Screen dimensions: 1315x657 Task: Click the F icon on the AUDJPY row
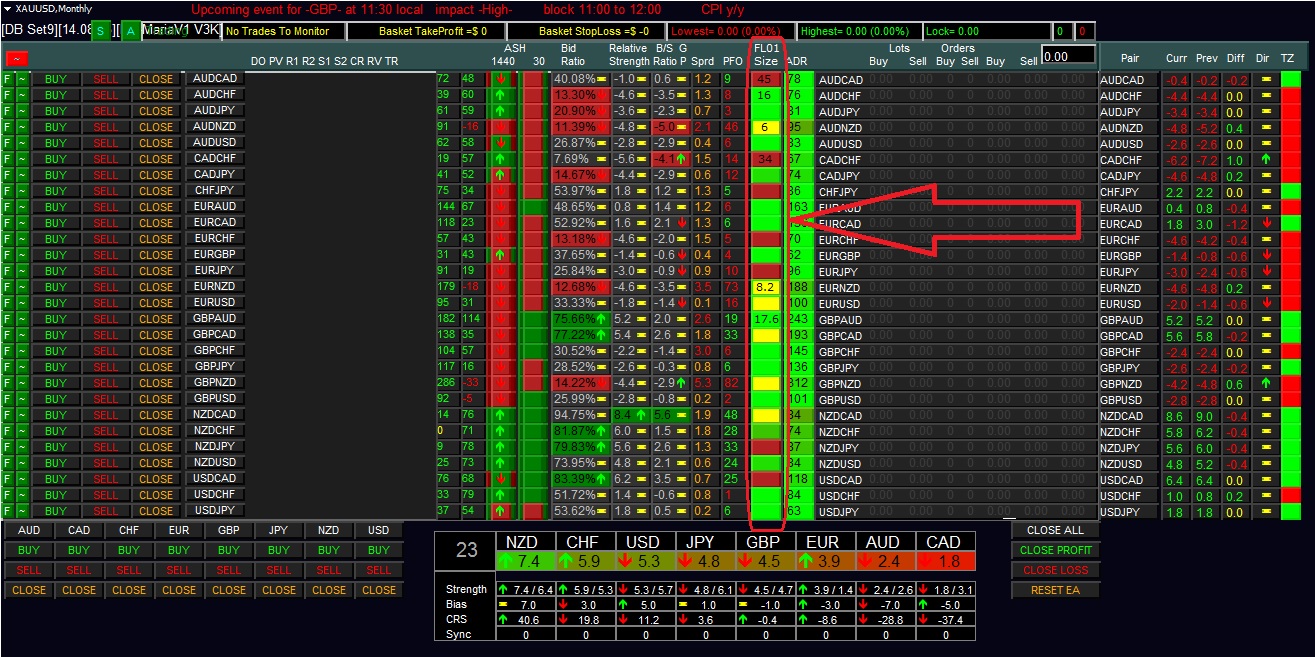coord(8,111)
